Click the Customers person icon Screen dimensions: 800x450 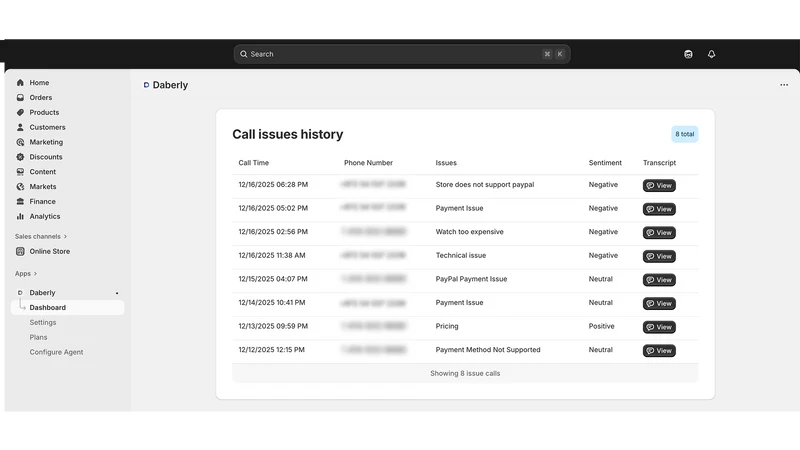(20, 127)
